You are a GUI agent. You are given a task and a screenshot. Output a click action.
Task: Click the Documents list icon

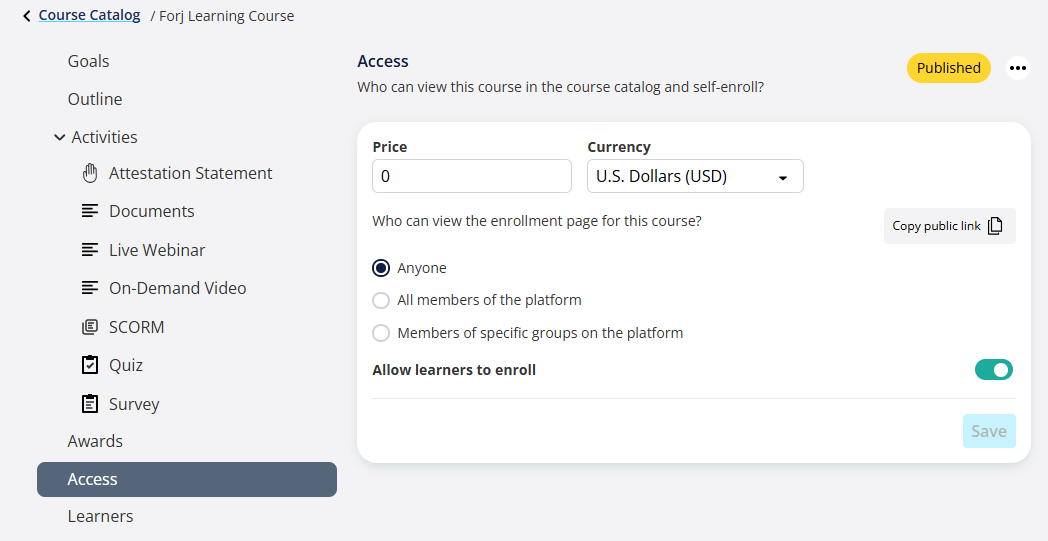click(90, 211)
